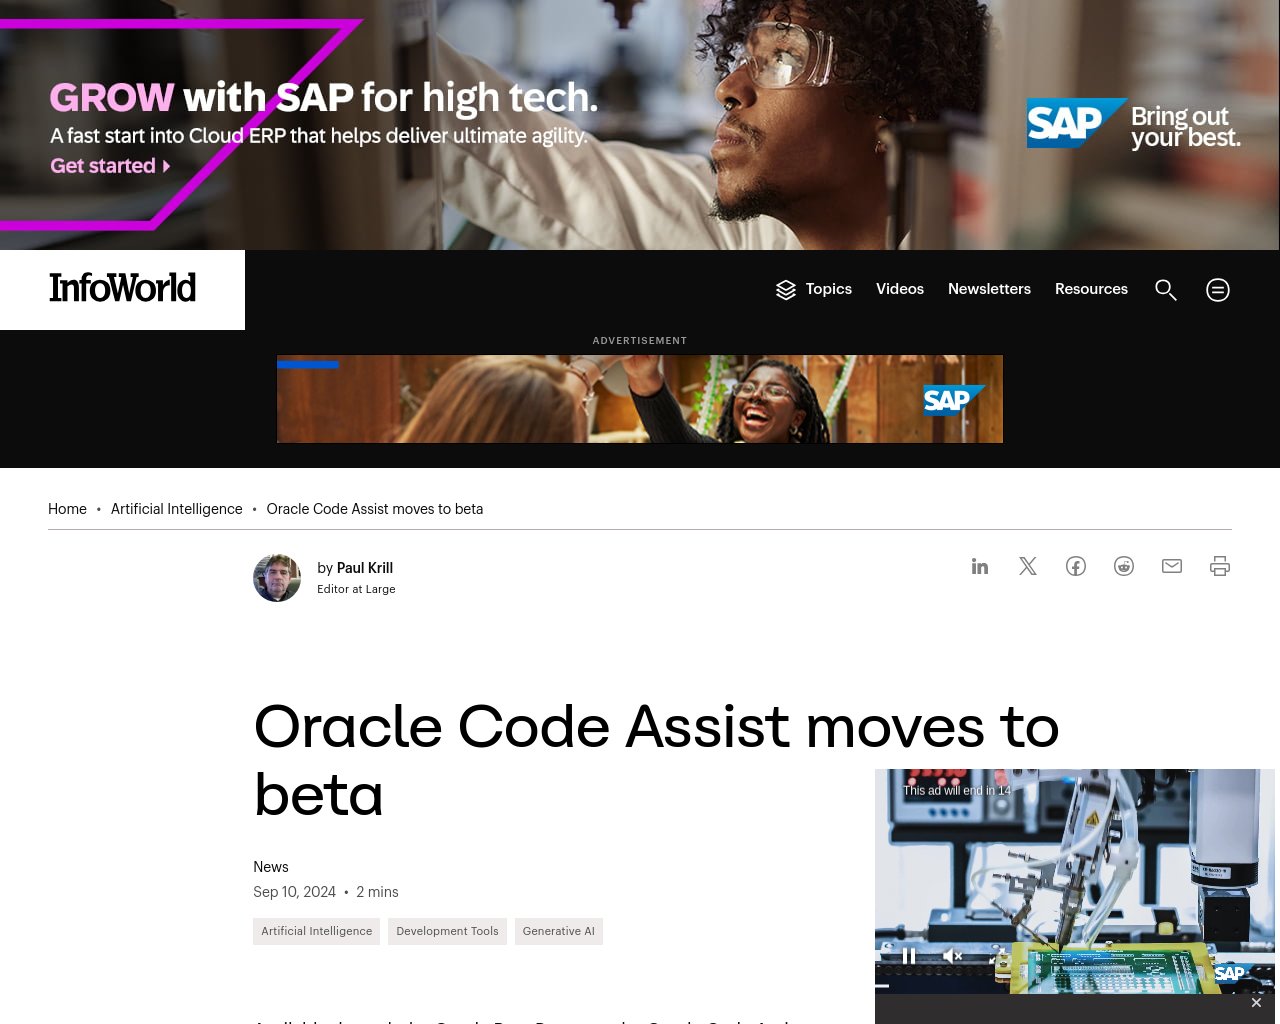Image resolution: width=1280 pixels, height=1024 pixels.
Task: Open the hamburger menu icon
Action: click(x=1218, y=290)
